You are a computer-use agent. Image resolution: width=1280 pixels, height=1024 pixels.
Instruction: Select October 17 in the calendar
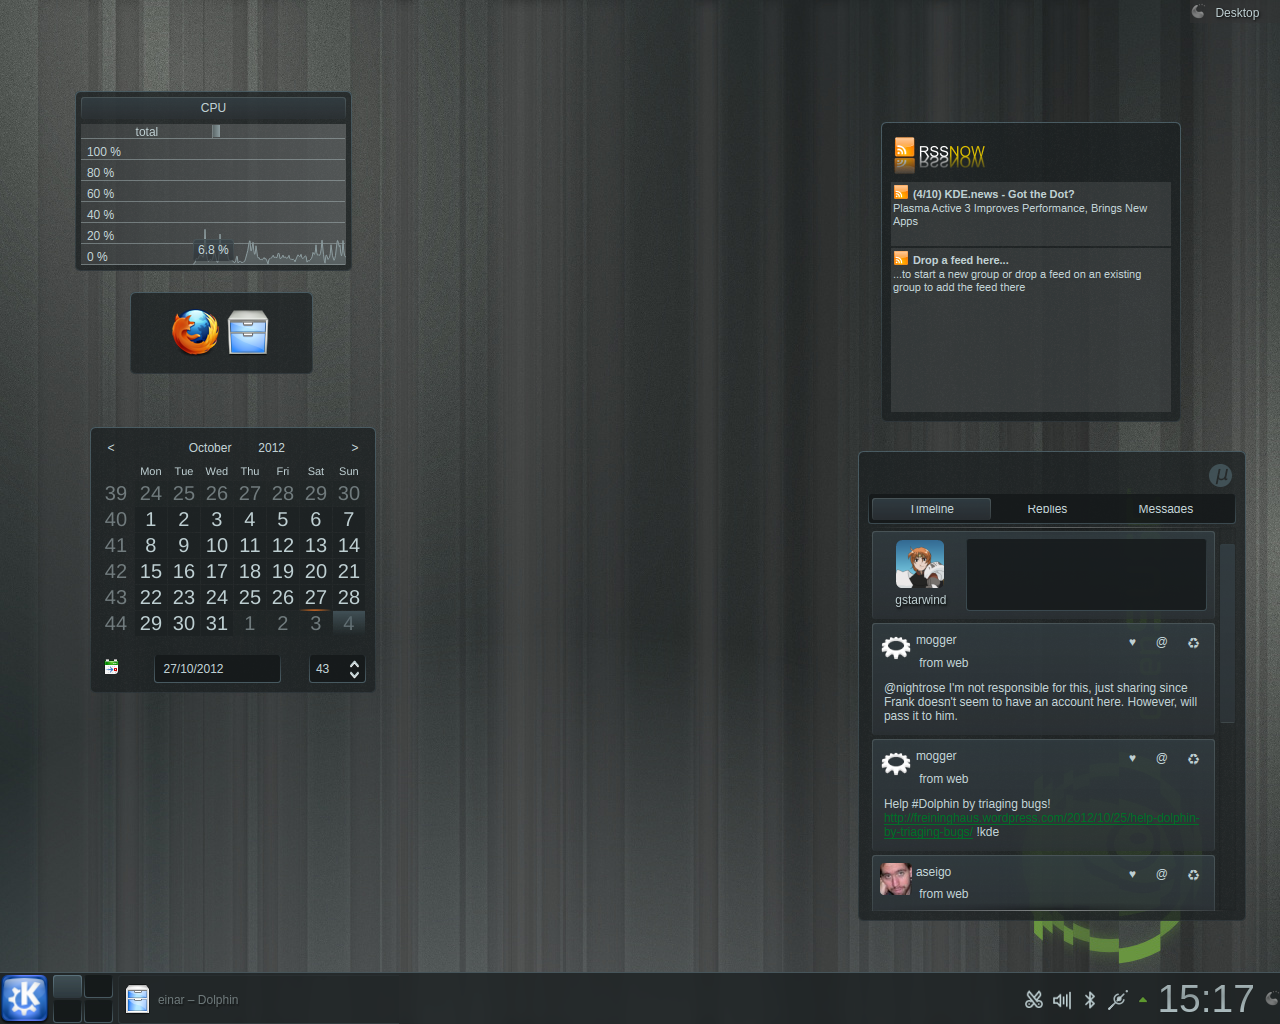217,571
